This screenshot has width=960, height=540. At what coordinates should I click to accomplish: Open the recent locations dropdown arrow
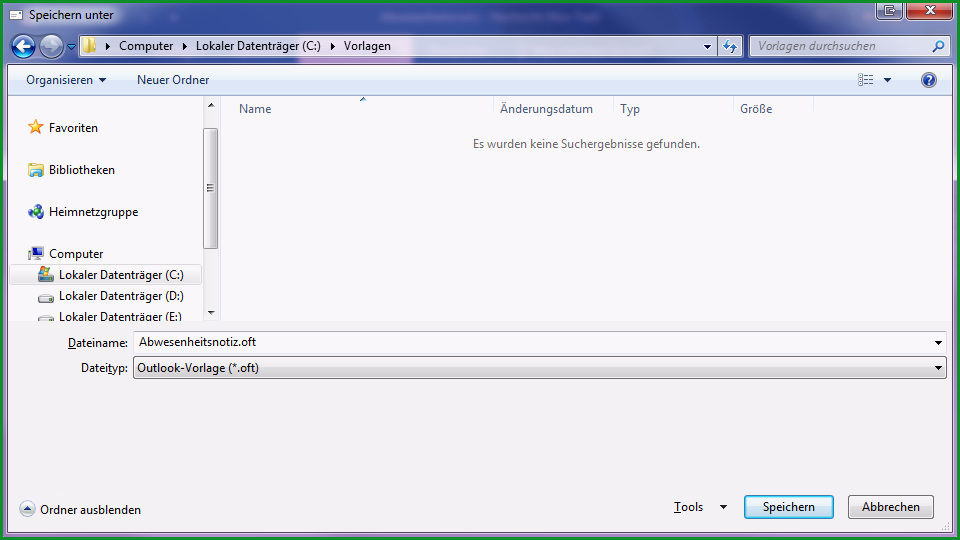[71, 47]
